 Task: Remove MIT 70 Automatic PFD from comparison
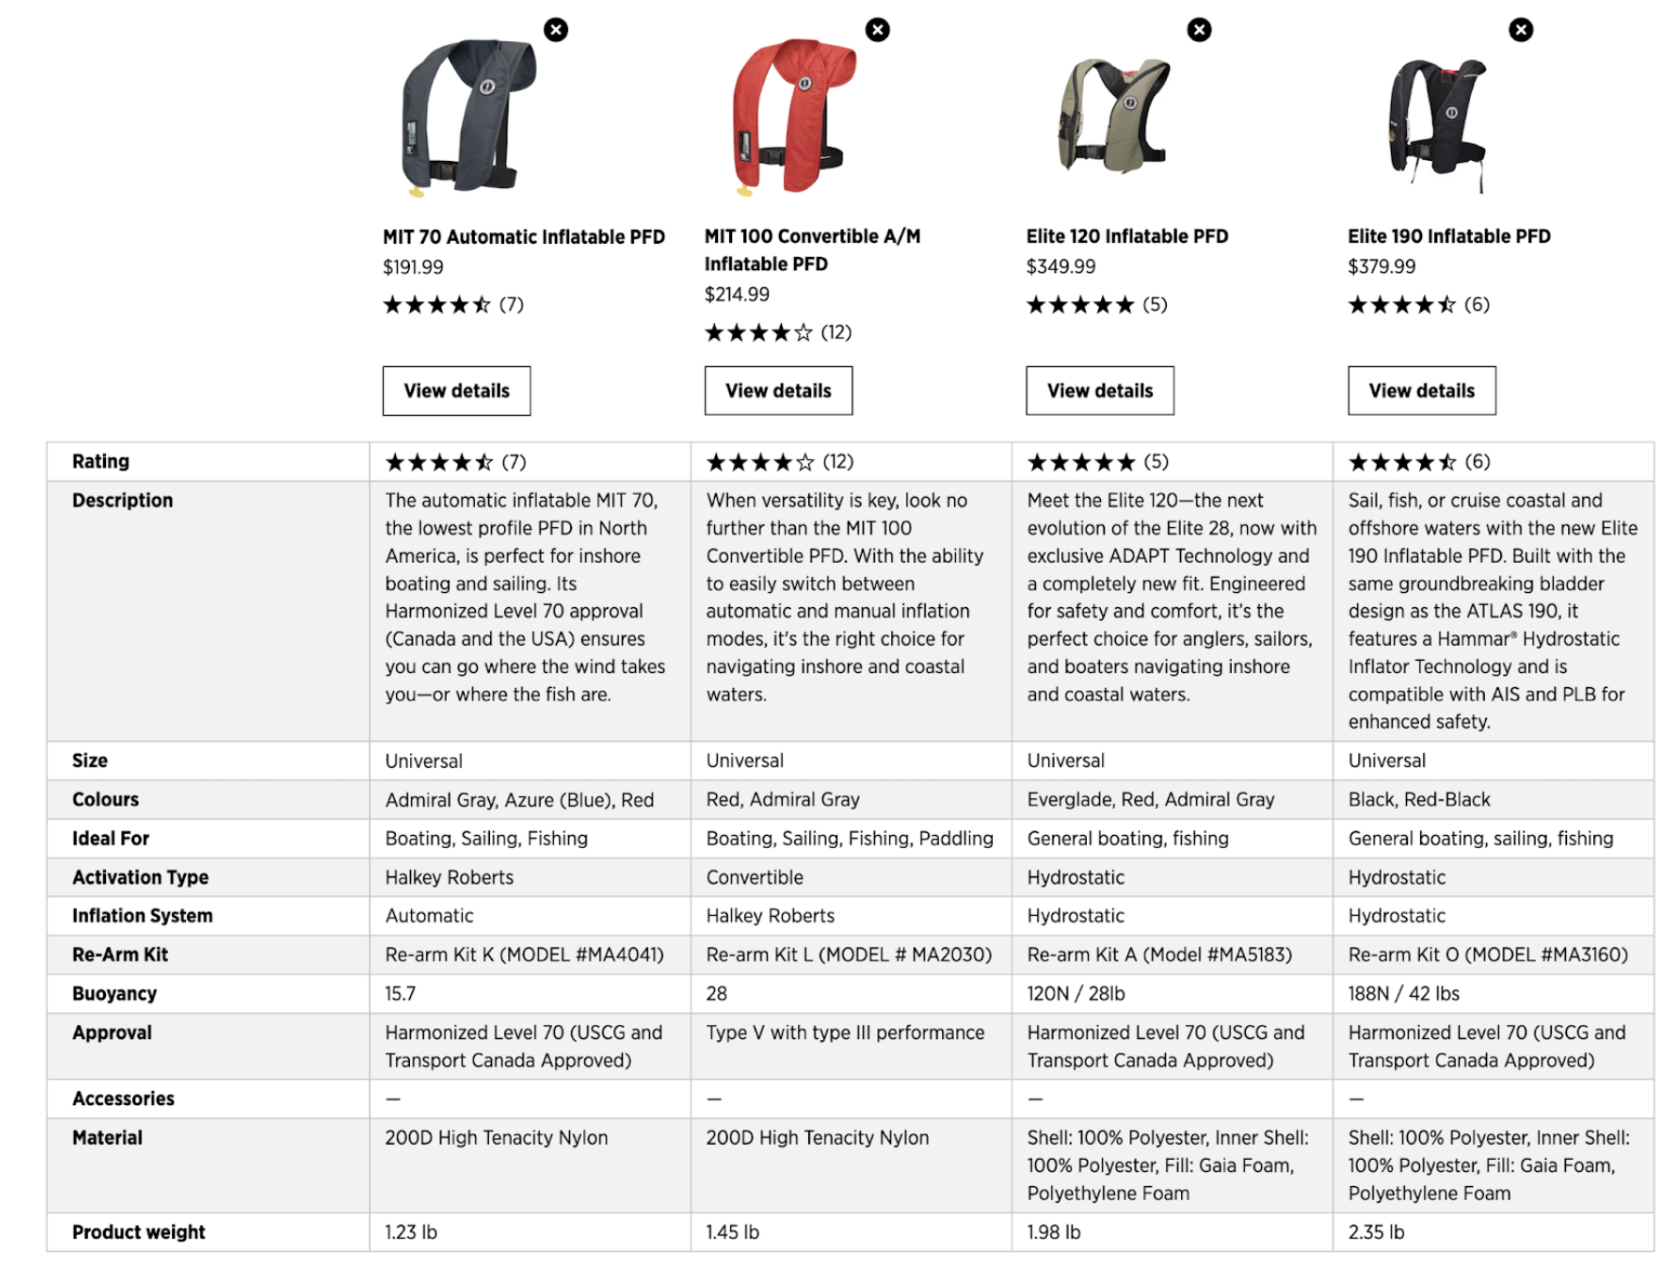coord(556,30)
